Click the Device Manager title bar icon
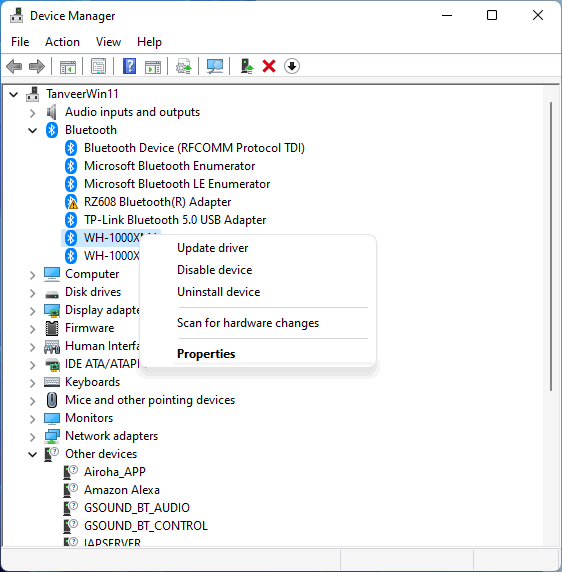562x572 pixels. 16,15
